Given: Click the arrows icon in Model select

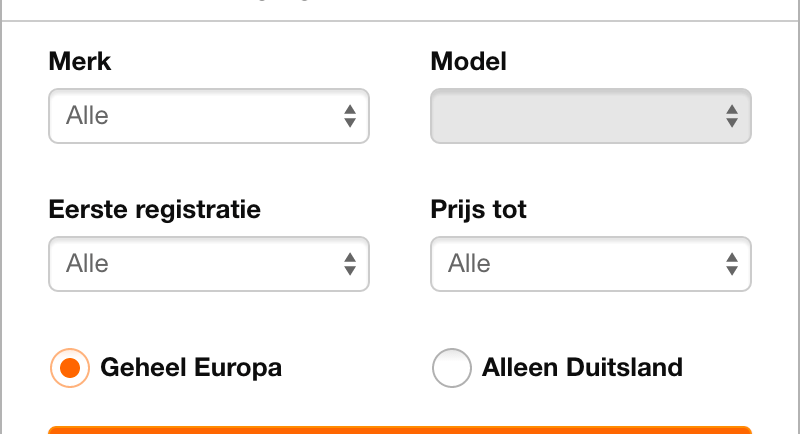Looking at the screenshot, I should (731, 116).
